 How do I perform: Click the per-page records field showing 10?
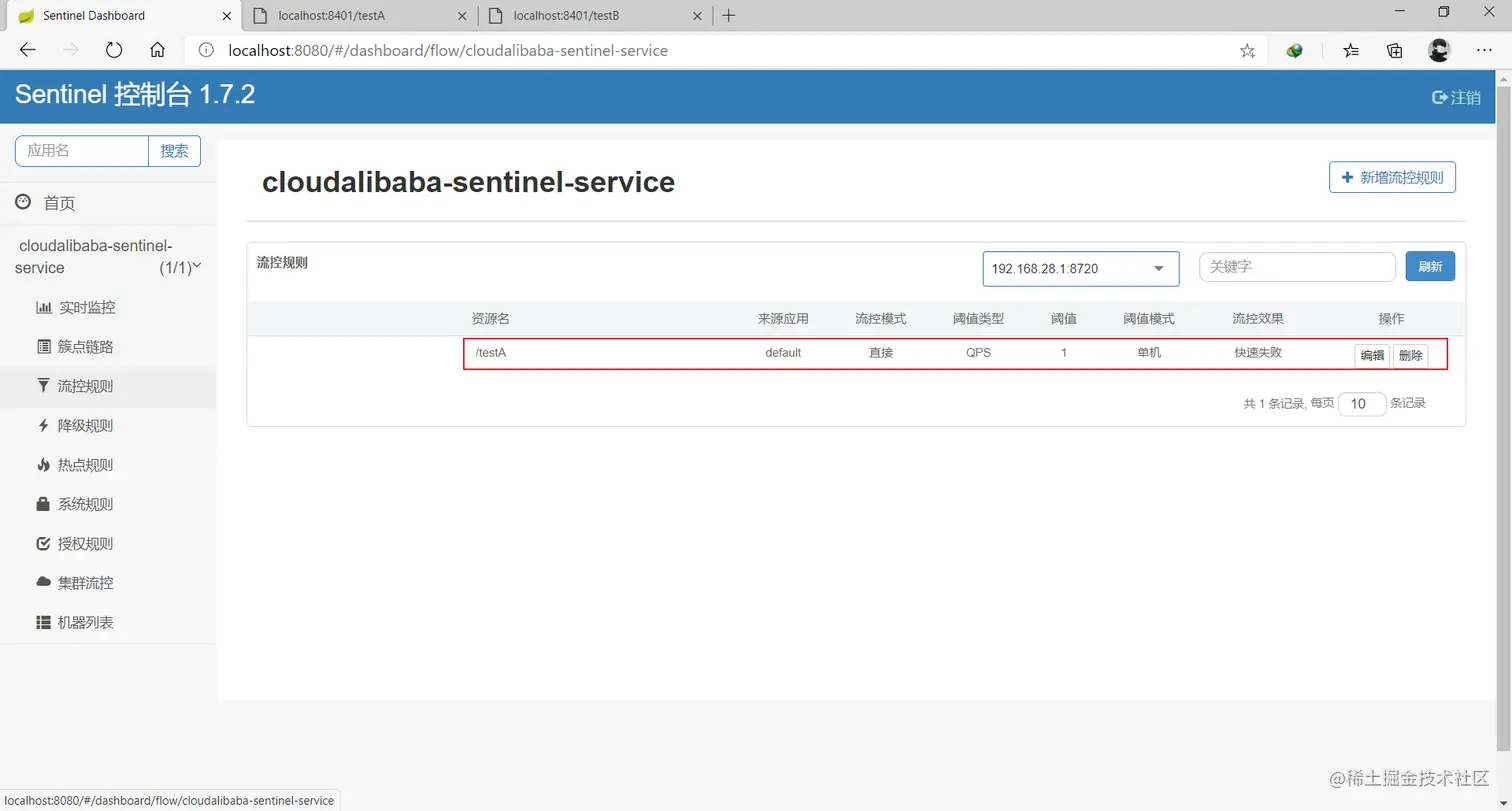[1362, 404]
